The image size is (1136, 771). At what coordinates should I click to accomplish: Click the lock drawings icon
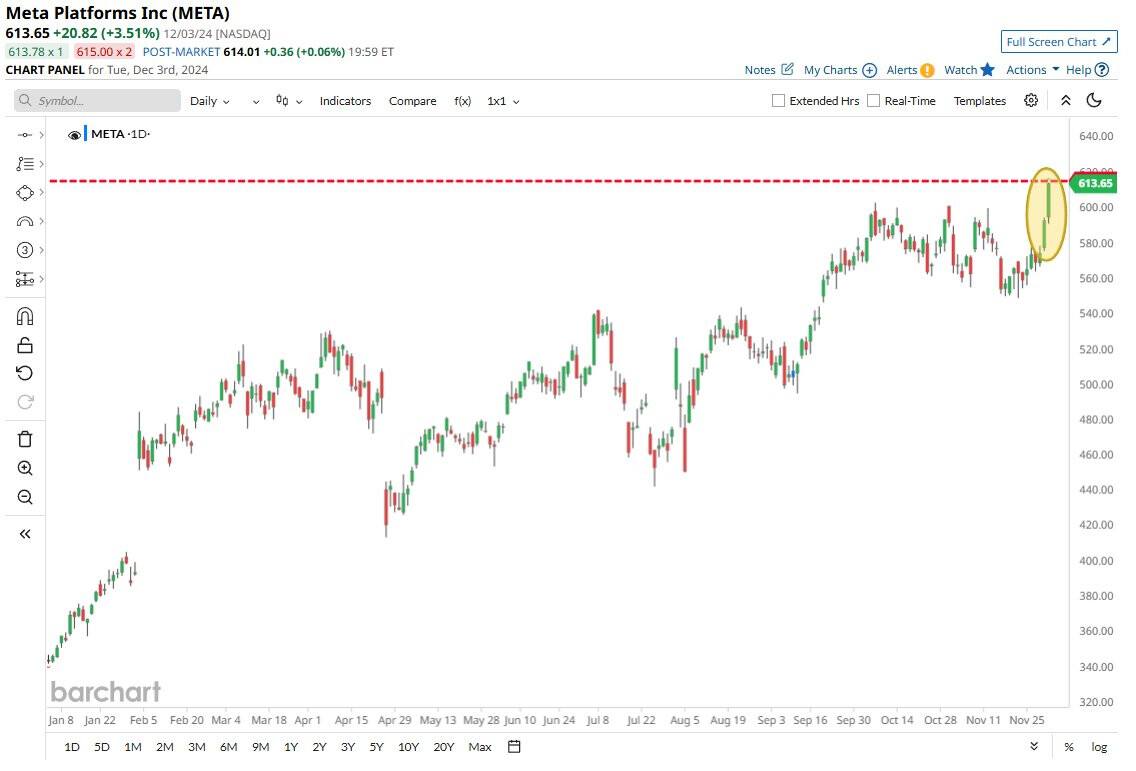click(25, 345)
